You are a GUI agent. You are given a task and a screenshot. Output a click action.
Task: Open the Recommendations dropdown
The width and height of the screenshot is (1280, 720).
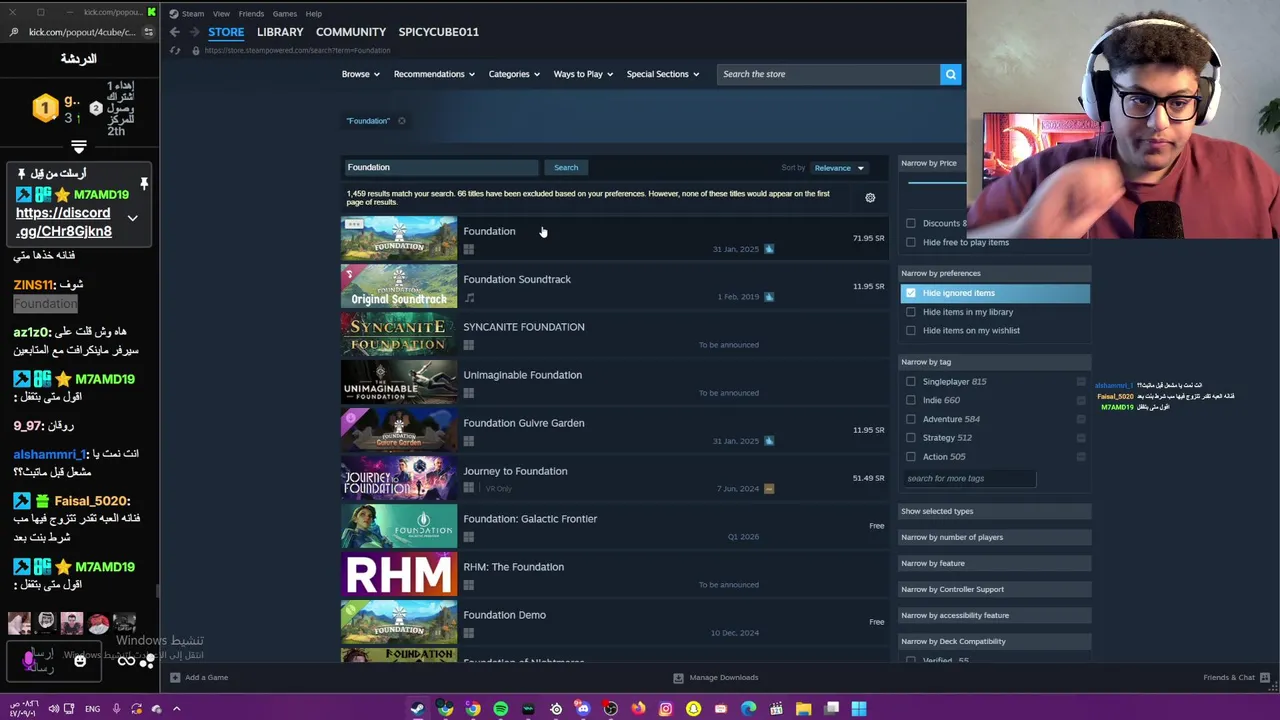click(x=434, y=74)
